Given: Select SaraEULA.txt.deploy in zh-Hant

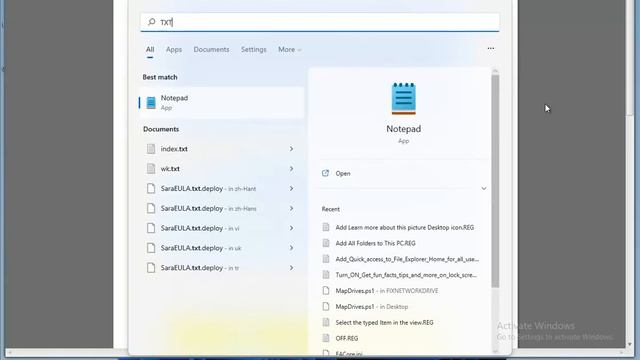Looking at the screenshot, I should pos(208,189).
